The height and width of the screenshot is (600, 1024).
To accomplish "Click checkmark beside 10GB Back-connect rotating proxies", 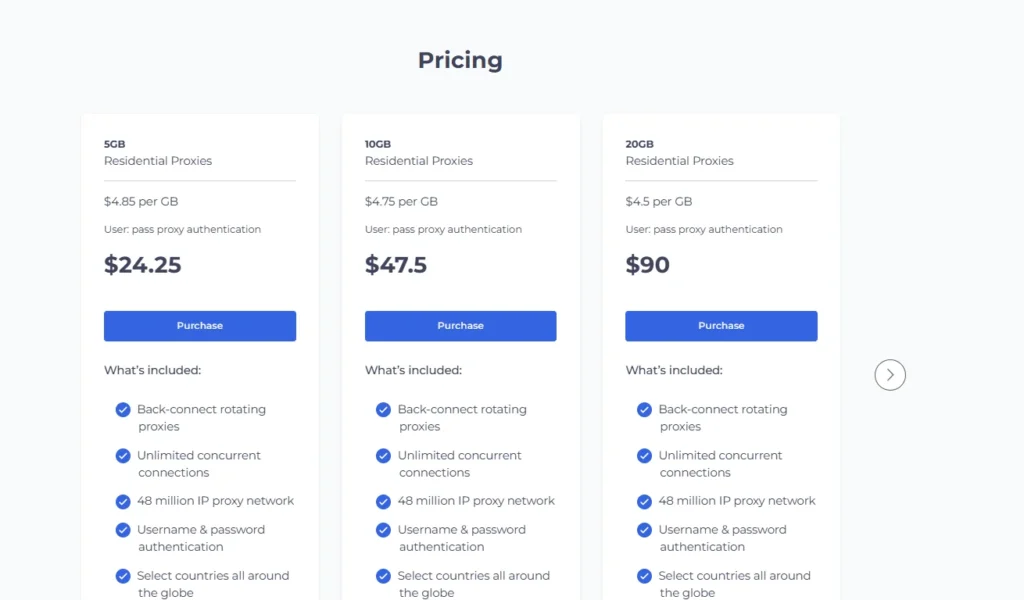I will [383, 409].
